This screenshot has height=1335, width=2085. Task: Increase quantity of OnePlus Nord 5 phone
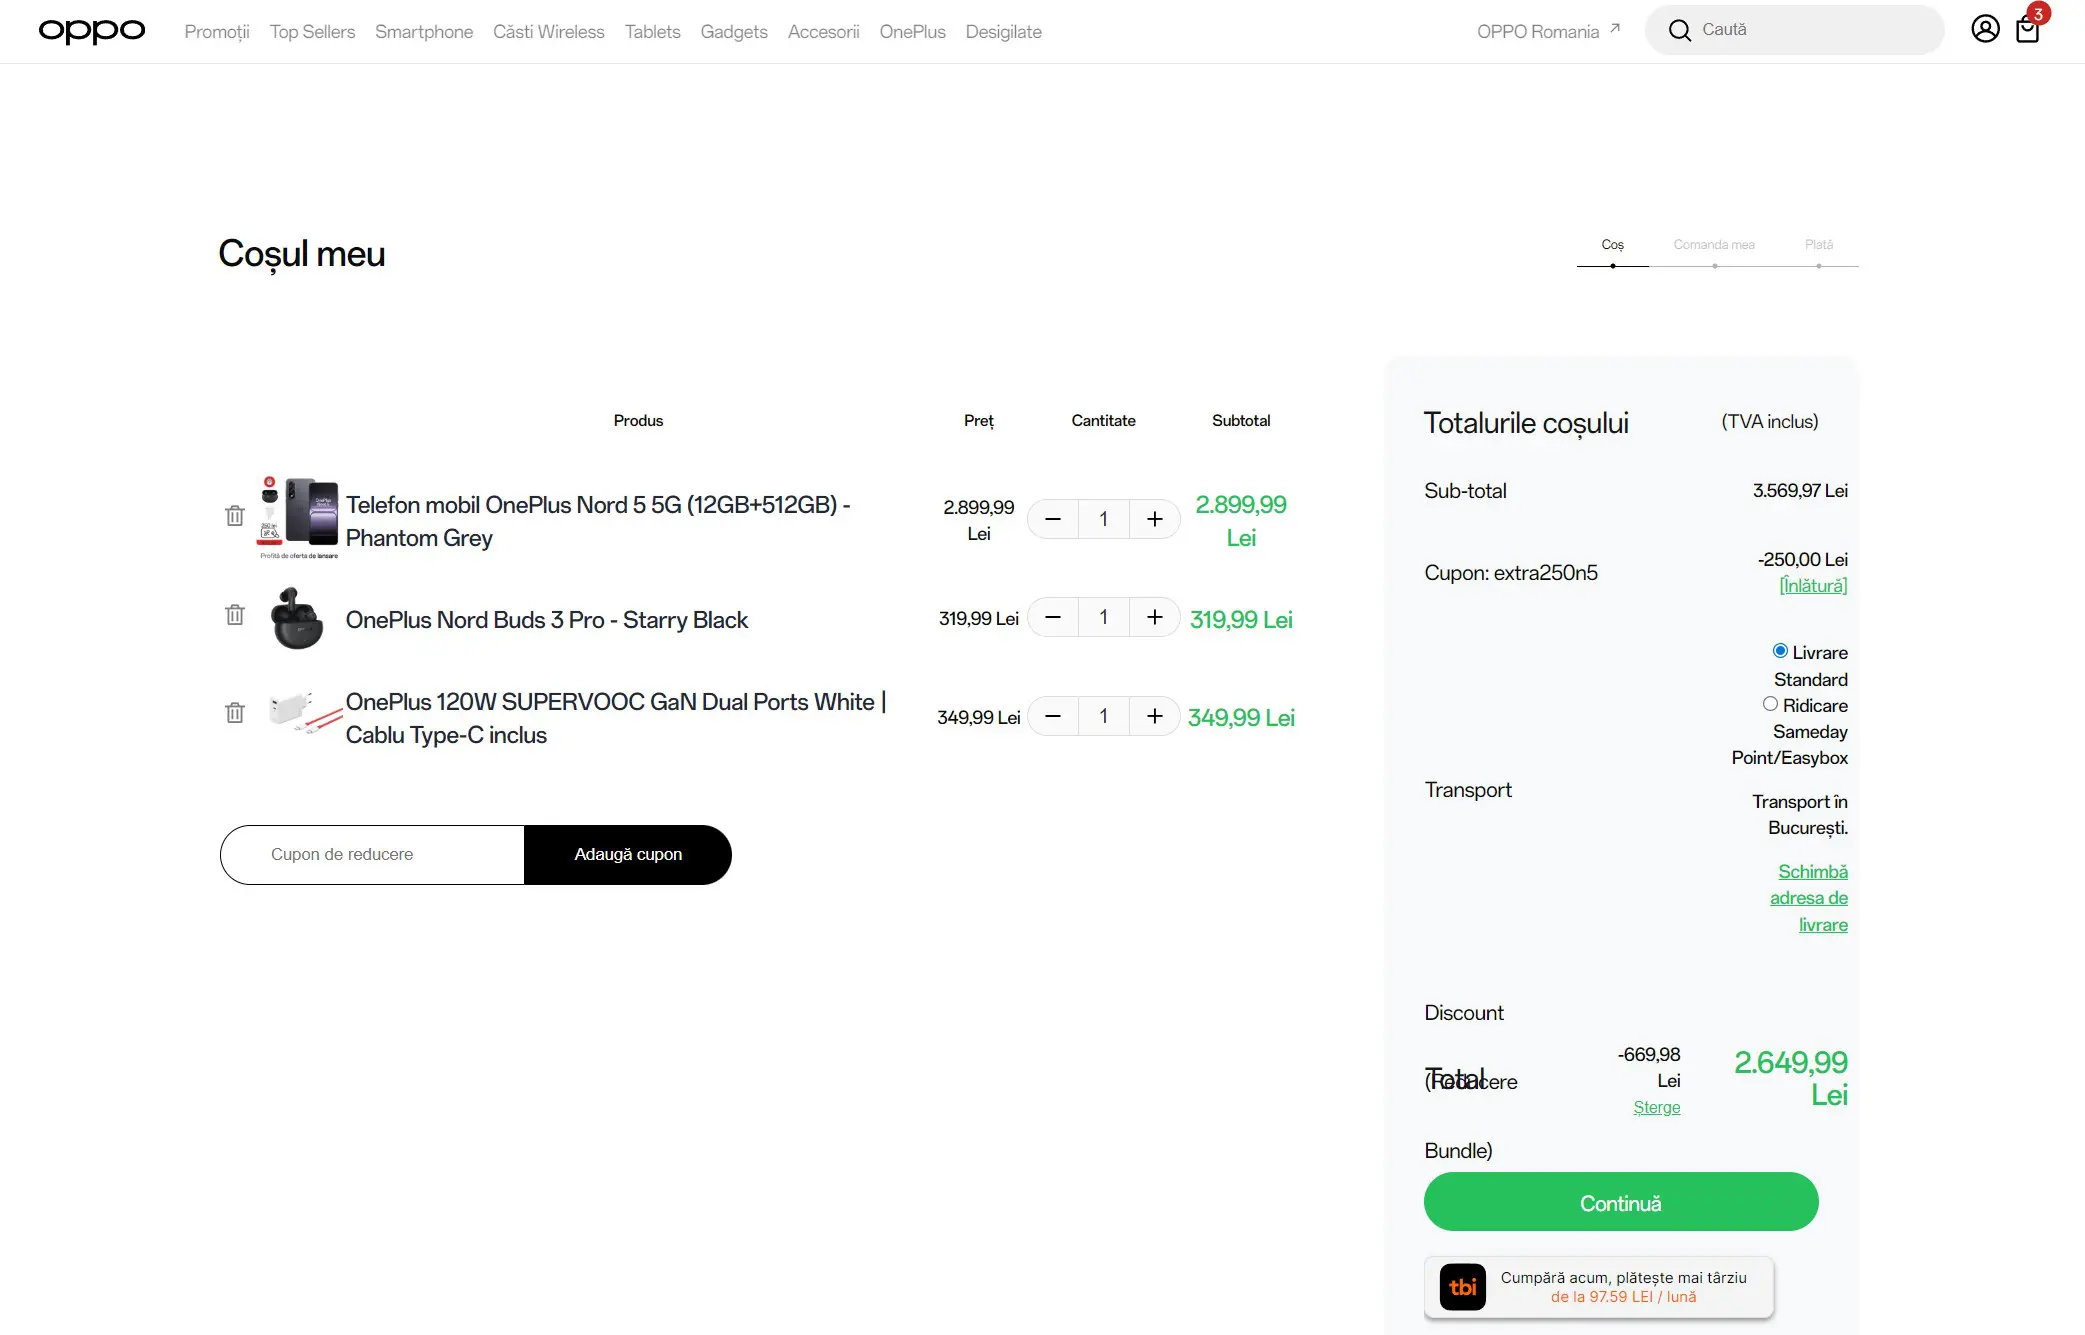pyautogui.click(x=1155, y=519)
